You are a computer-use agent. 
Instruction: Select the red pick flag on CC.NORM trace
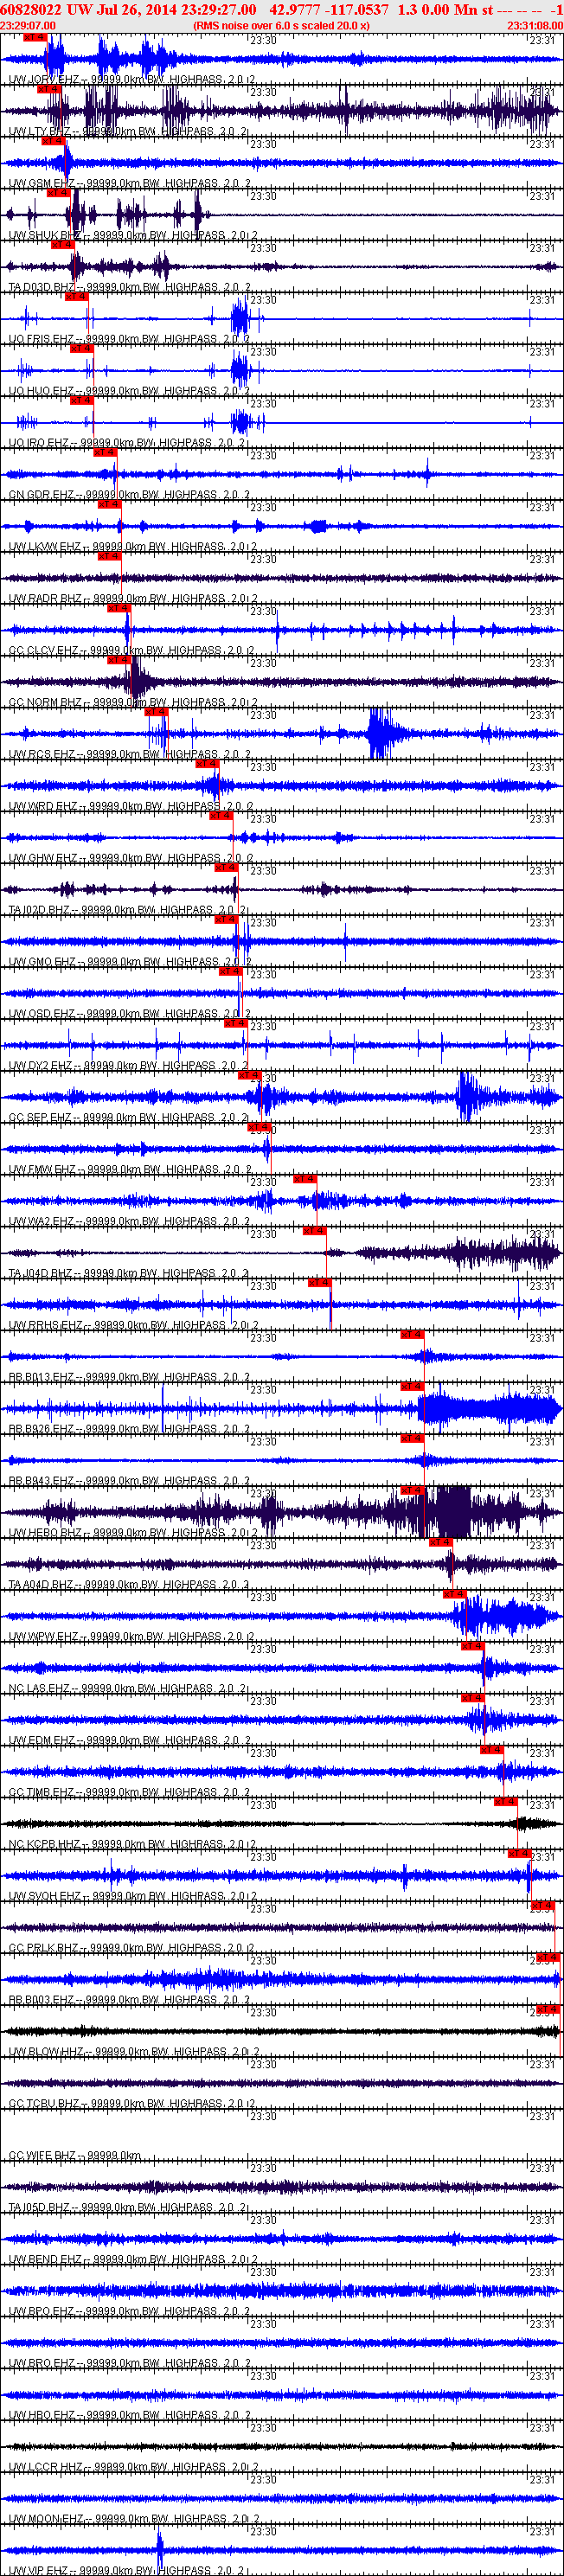coord(118,660)
